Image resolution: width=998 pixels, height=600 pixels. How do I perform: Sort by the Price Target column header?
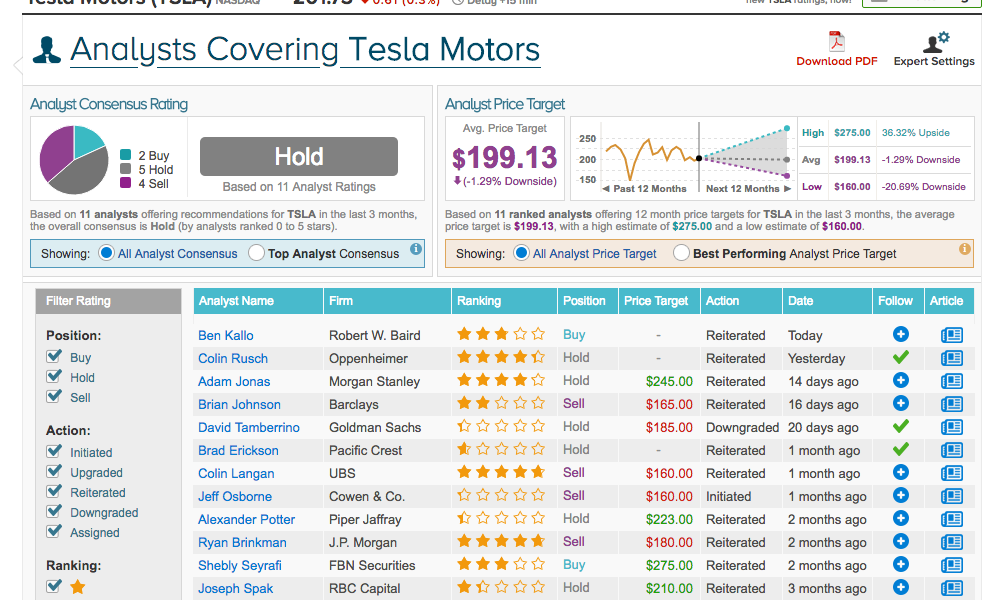tap(659, 301)
